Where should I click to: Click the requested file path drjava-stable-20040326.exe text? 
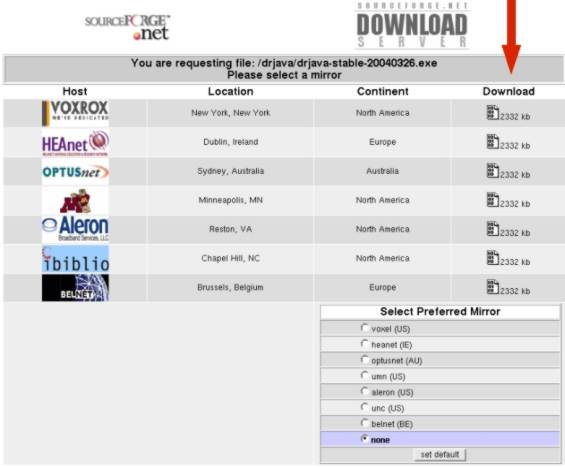[x=347, y=63]
